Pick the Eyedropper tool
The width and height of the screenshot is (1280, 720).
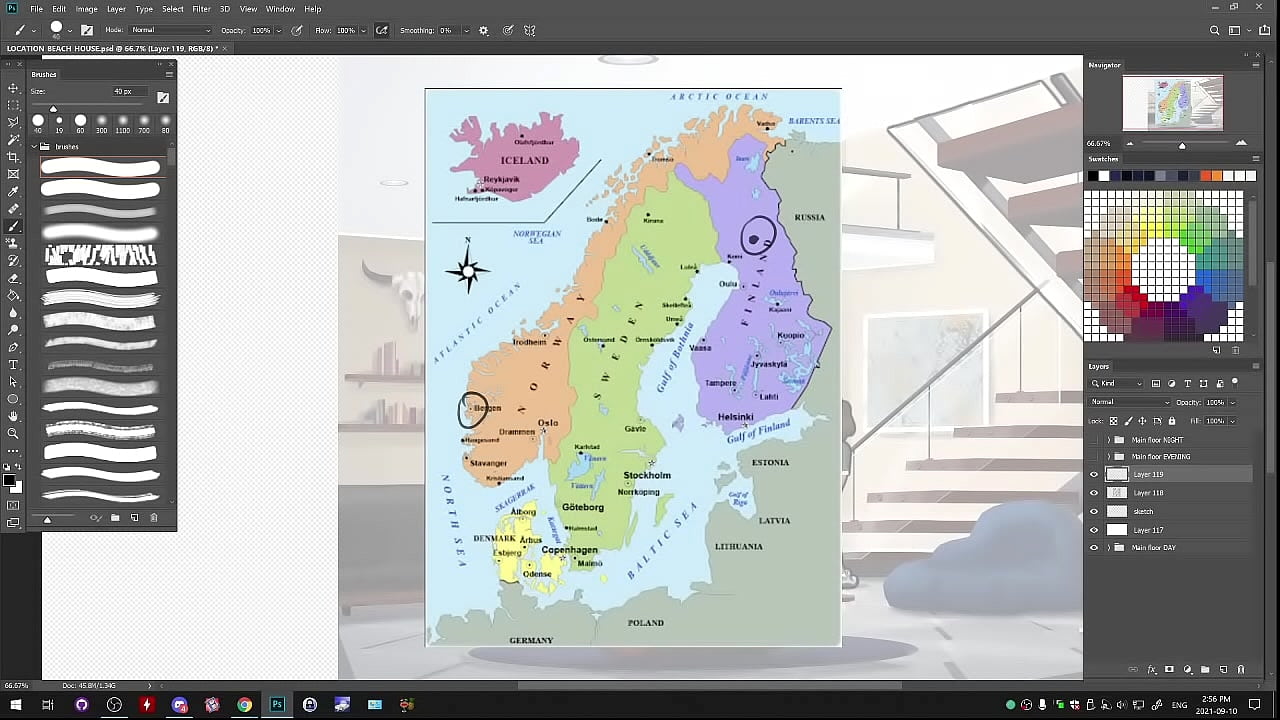(x=13, y=191)
